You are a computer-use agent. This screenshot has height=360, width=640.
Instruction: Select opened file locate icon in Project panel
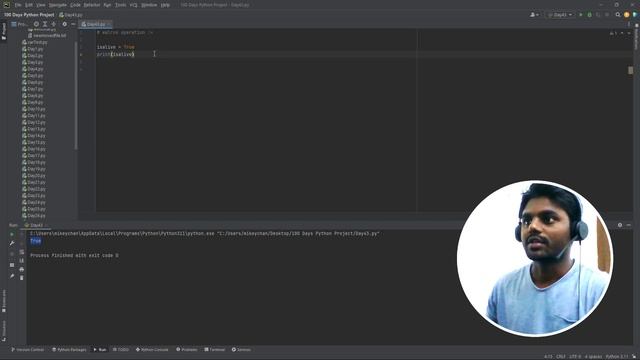36,24
